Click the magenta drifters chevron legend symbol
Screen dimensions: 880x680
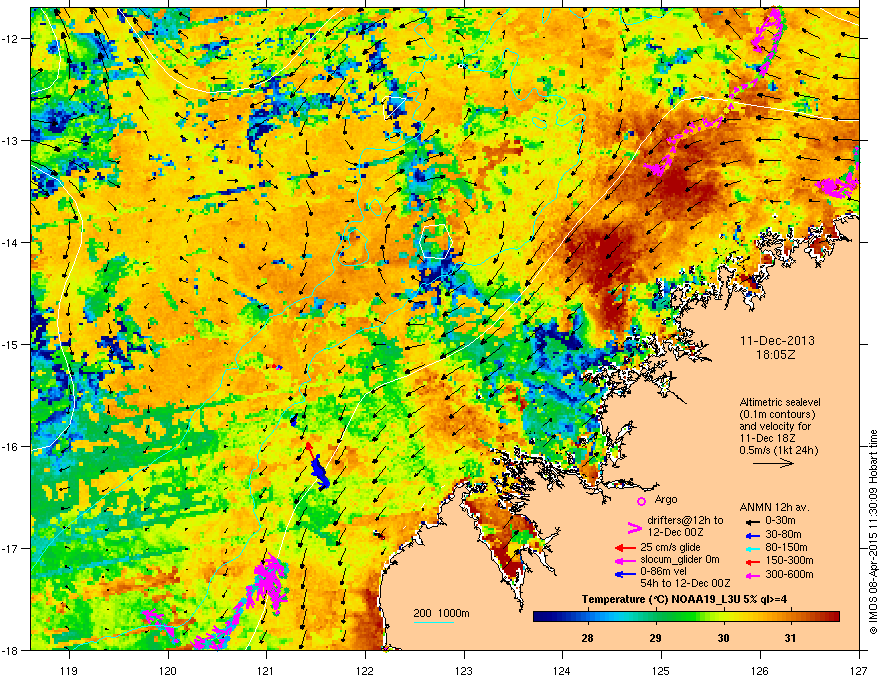coord(634,528)
